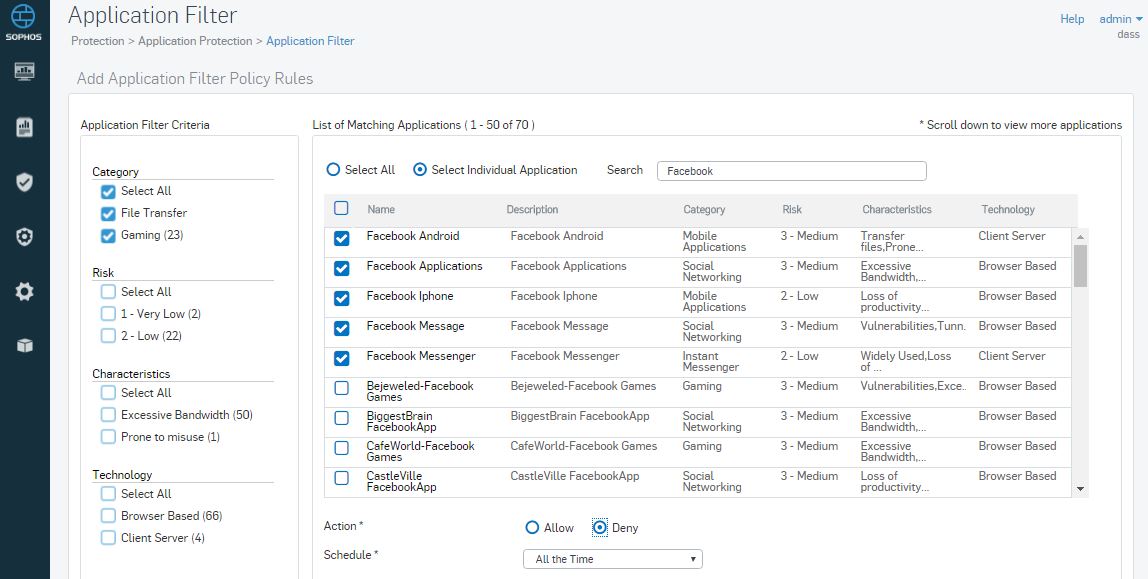Check Prone to misuse (1) filter
This screenshot has height=579, width=1148.
[108, 437]
